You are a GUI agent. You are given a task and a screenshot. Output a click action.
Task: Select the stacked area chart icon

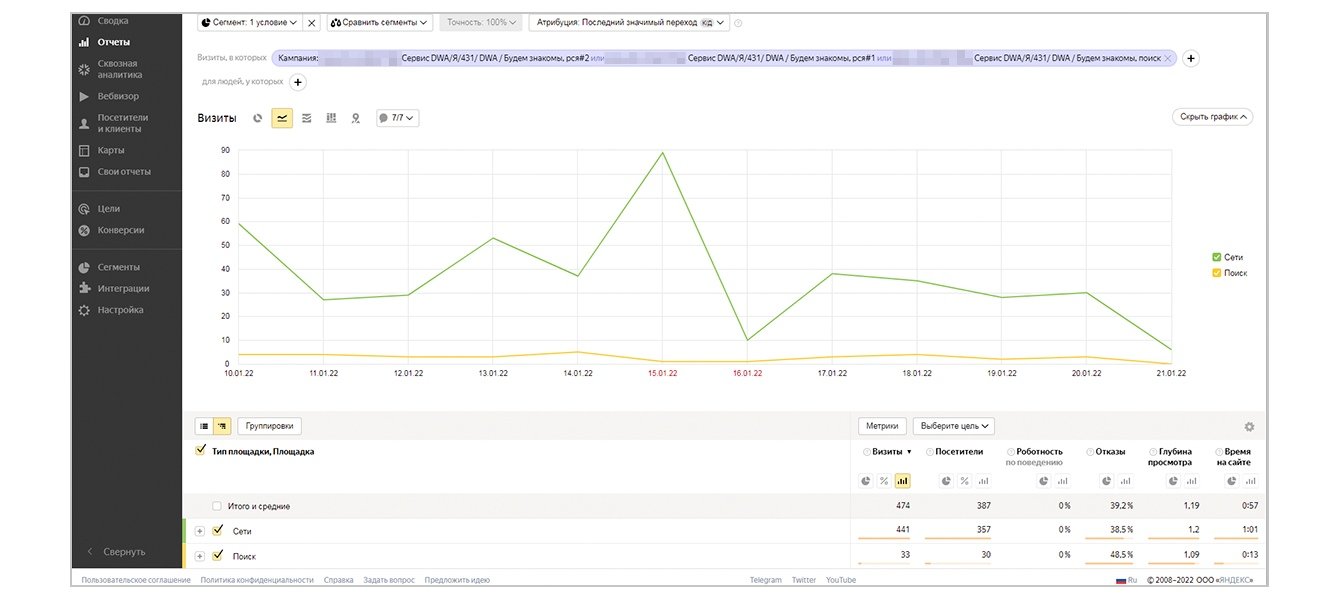click(307, 118)
